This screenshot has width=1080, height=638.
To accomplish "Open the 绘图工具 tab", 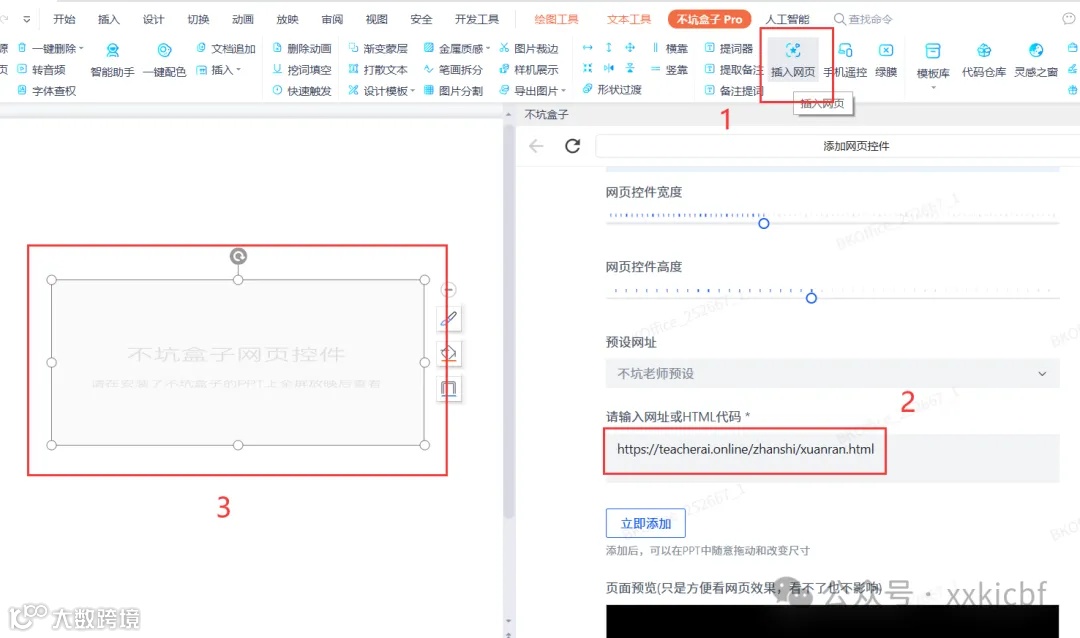I will point(557,19).
